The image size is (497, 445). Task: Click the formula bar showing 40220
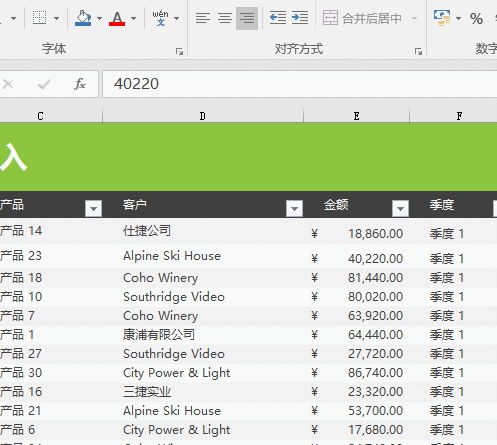[x=300, y=84]
